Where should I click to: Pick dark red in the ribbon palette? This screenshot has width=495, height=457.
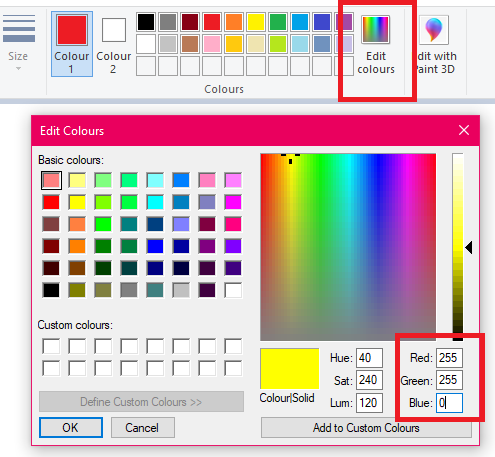point(190,22)
